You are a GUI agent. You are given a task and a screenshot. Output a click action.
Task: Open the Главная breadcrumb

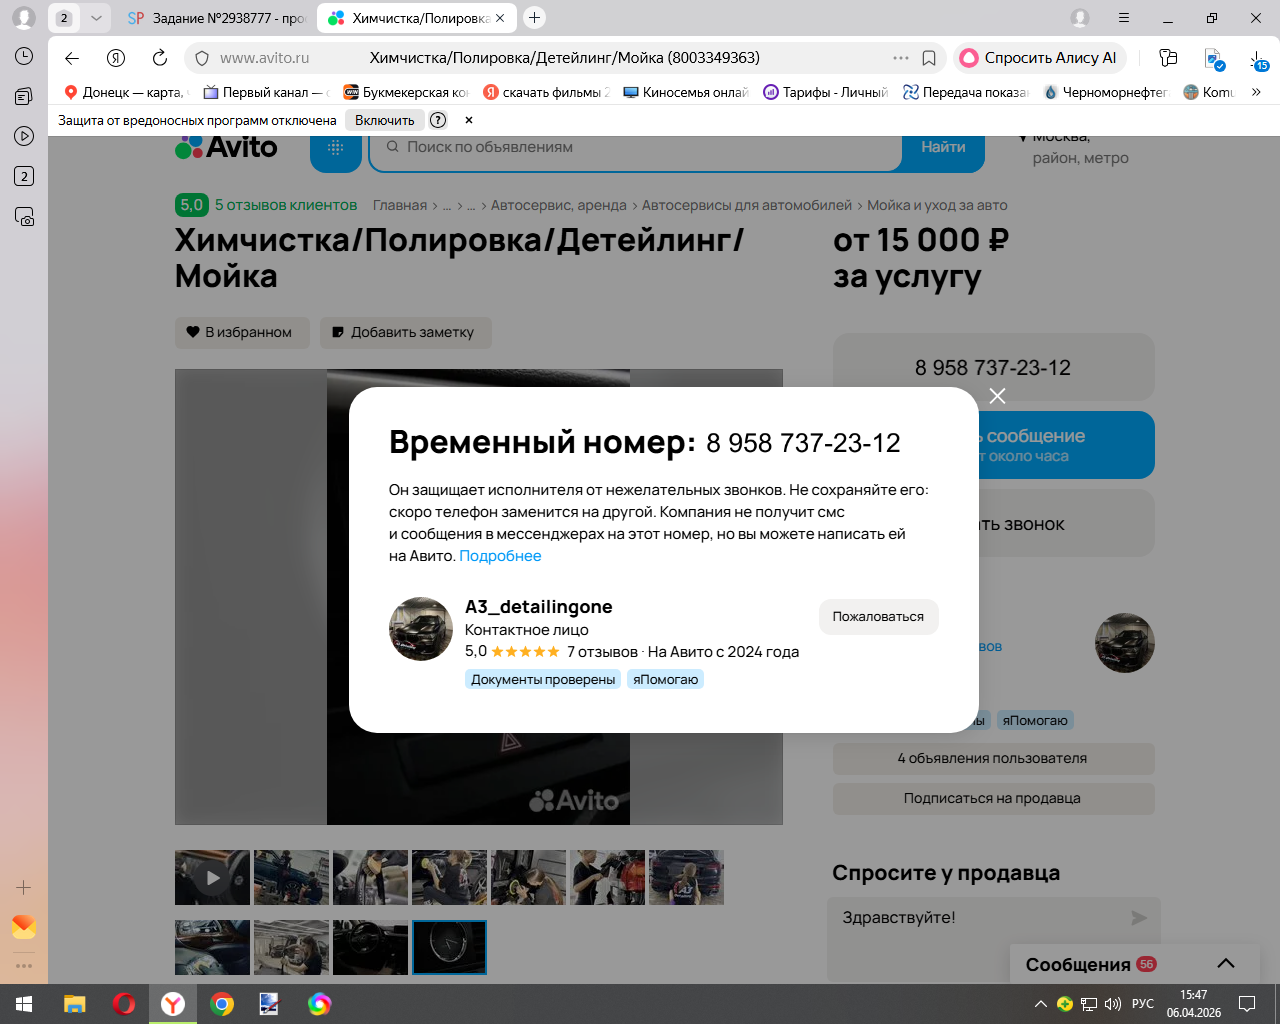click(x=400, y=205)
